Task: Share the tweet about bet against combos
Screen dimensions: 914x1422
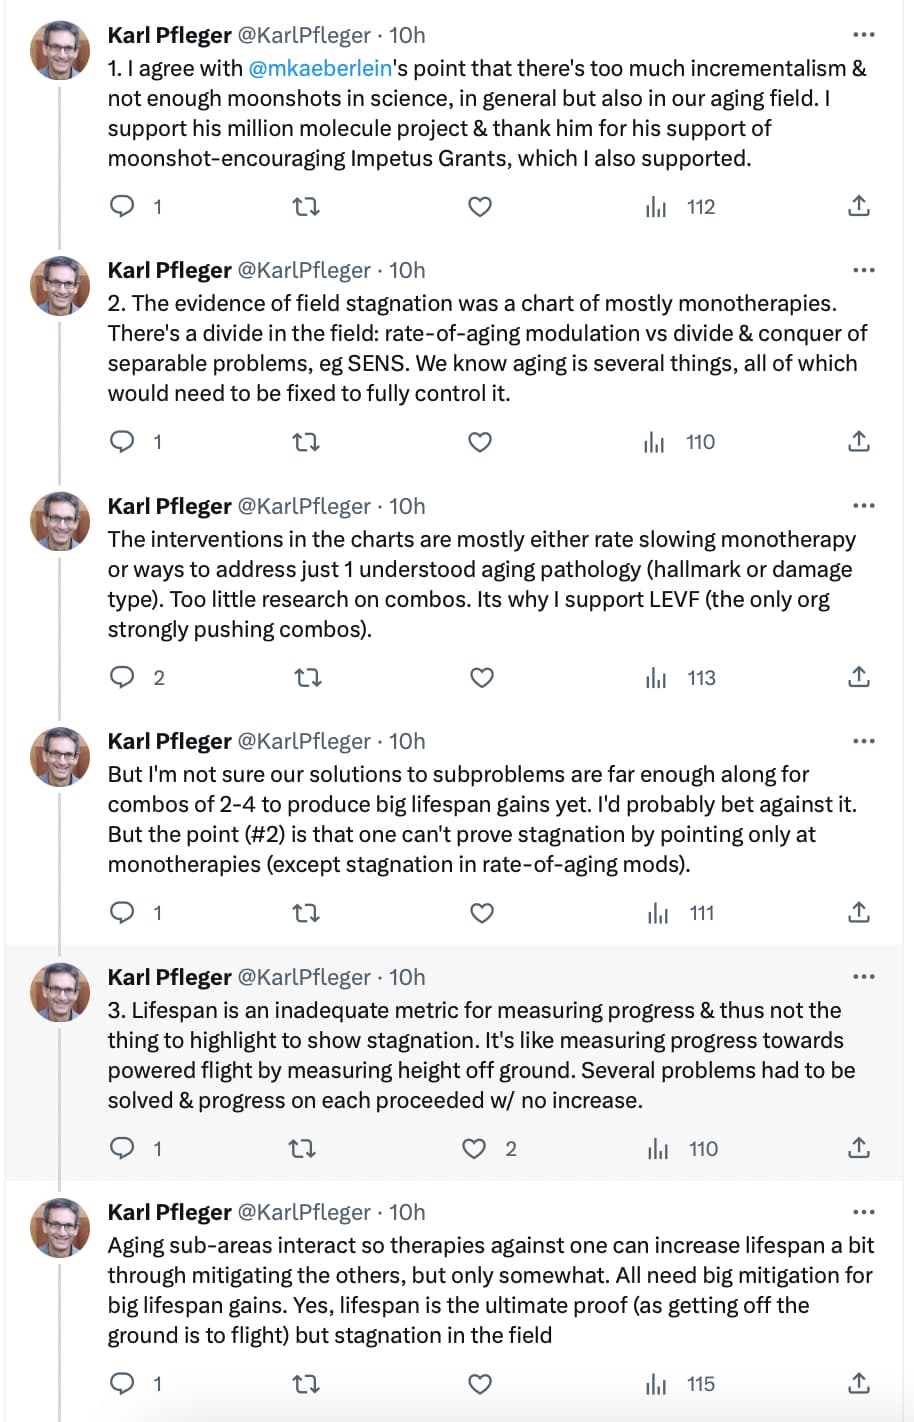Action: (x=859, y=913)
